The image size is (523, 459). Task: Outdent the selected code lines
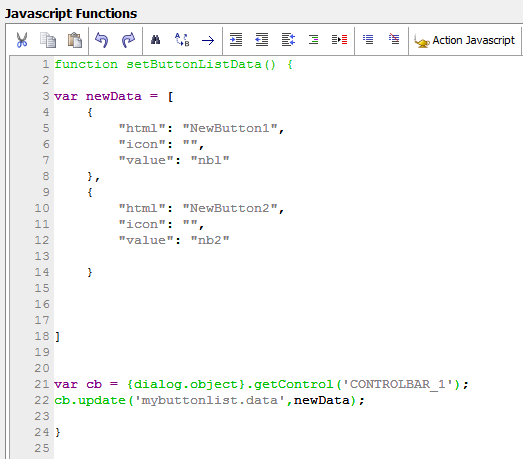(x=262, y=40)
